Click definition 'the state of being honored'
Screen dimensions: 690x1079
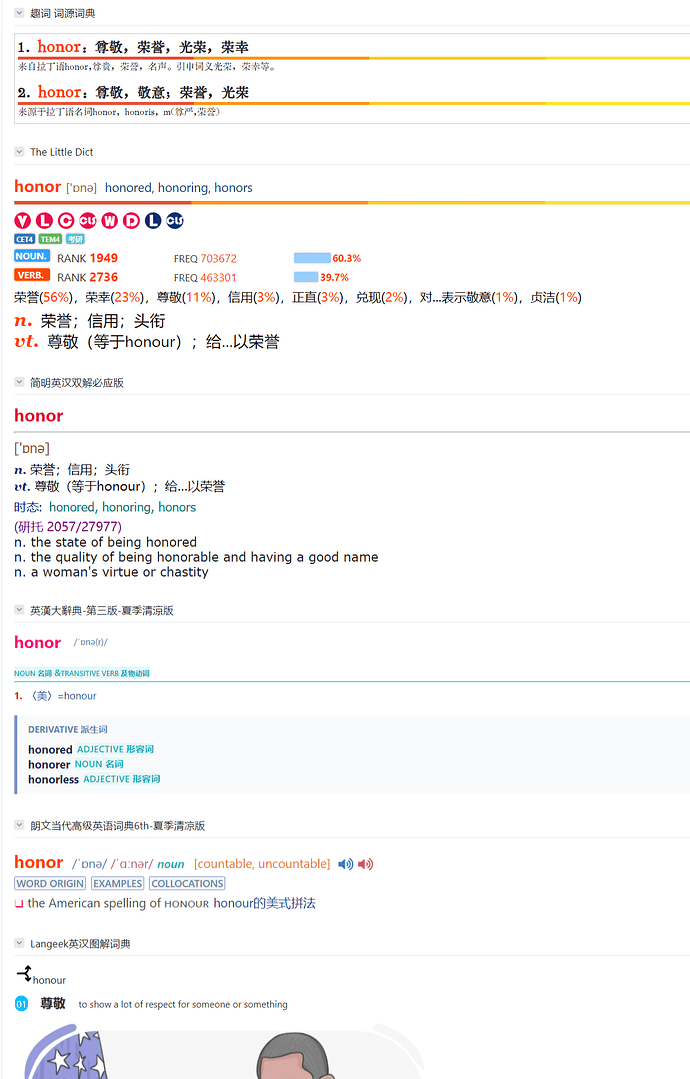point(114,542)
